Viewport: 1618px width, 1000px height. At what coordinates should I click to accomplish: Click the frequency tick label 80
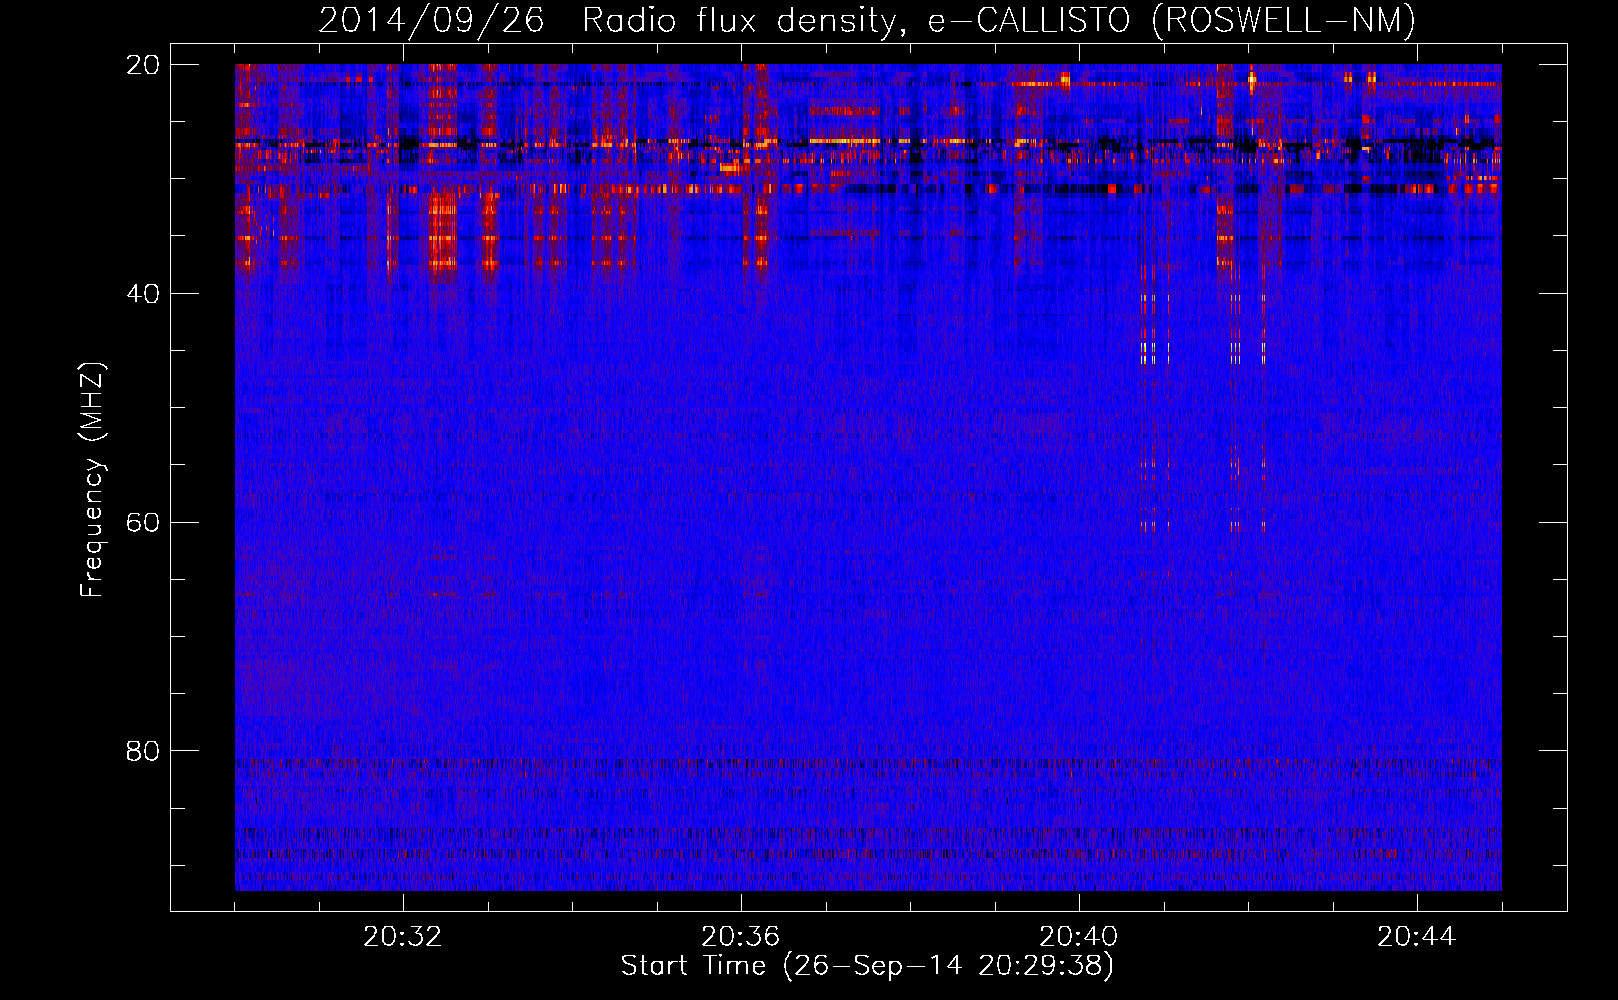click(143, 751)
